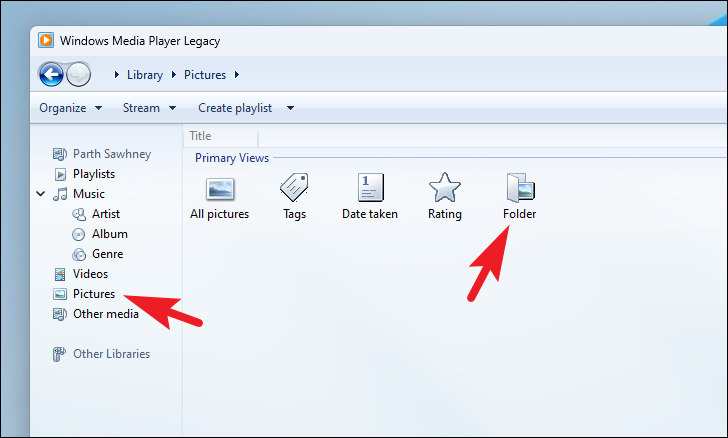This screenshot has width=728, height=438.
Task: Select Other Libraries in navigation pane
Action: click(111, 354)
